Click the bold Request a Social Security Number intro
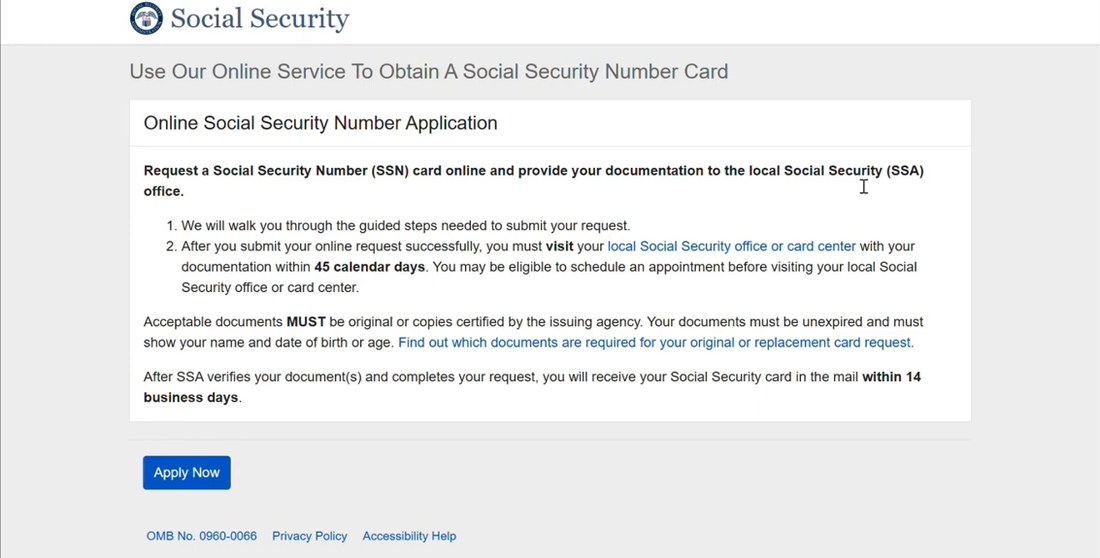The height and width of the screenshot is (558, 1100). [x=533, y=181]
